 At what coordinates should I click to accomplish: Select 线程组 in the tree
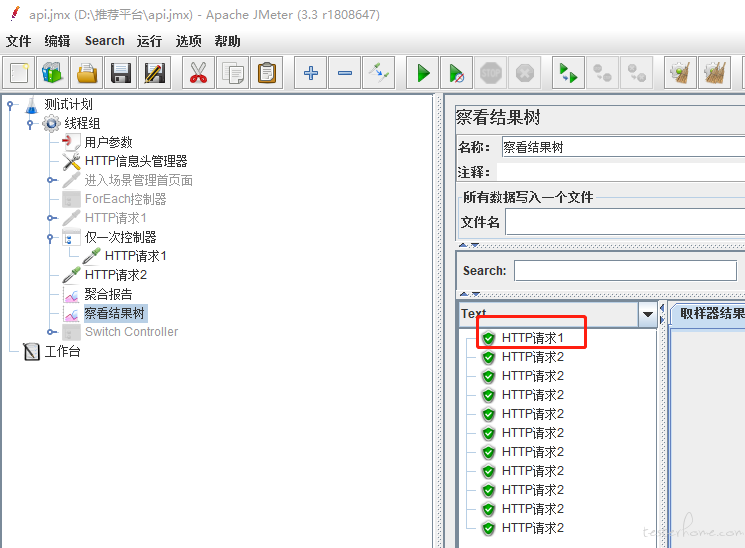tap(82, 124)
